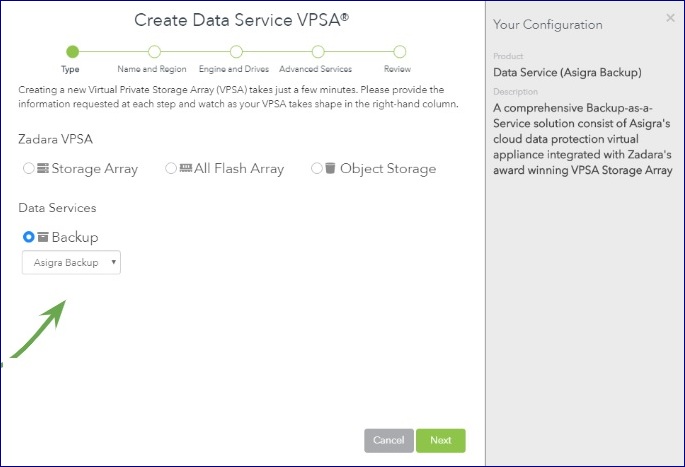This screenshot has width=685, height=467.
Task: Open the Asigra Backup dropdown
Action: (x=71, y=262)
